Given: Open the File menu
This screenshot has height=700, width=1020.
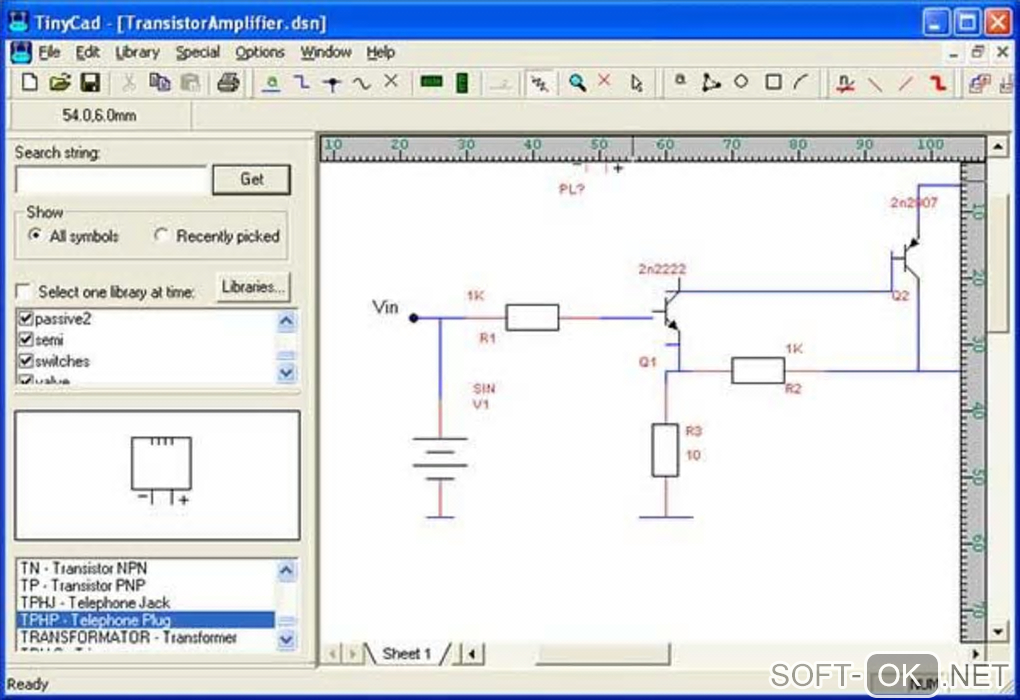Looking at the screenshot, I should coord(49,52).
